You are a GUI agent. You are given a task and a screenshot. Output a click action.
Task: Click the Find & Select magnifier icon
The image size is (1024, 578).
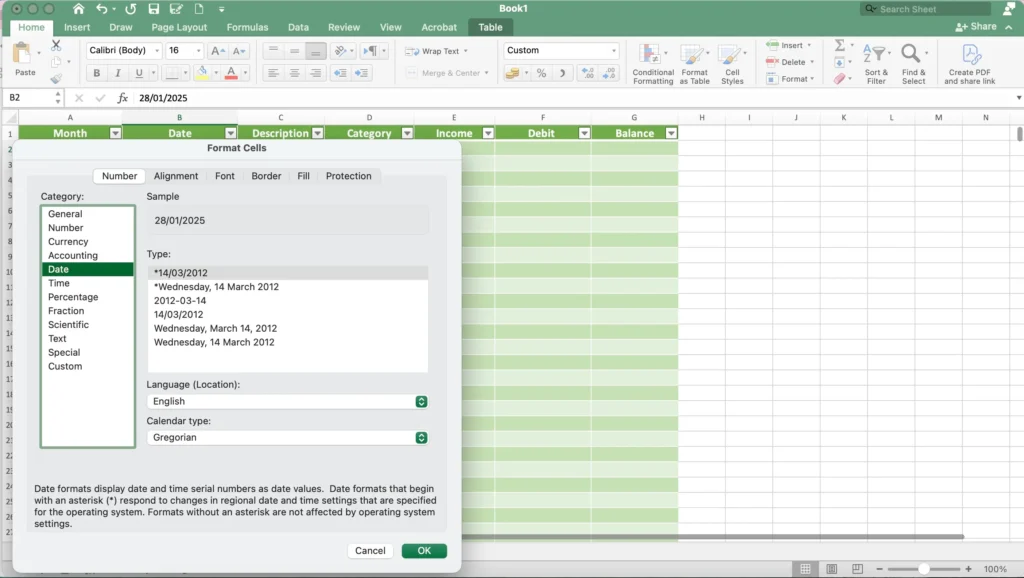(x=911, y=52)
